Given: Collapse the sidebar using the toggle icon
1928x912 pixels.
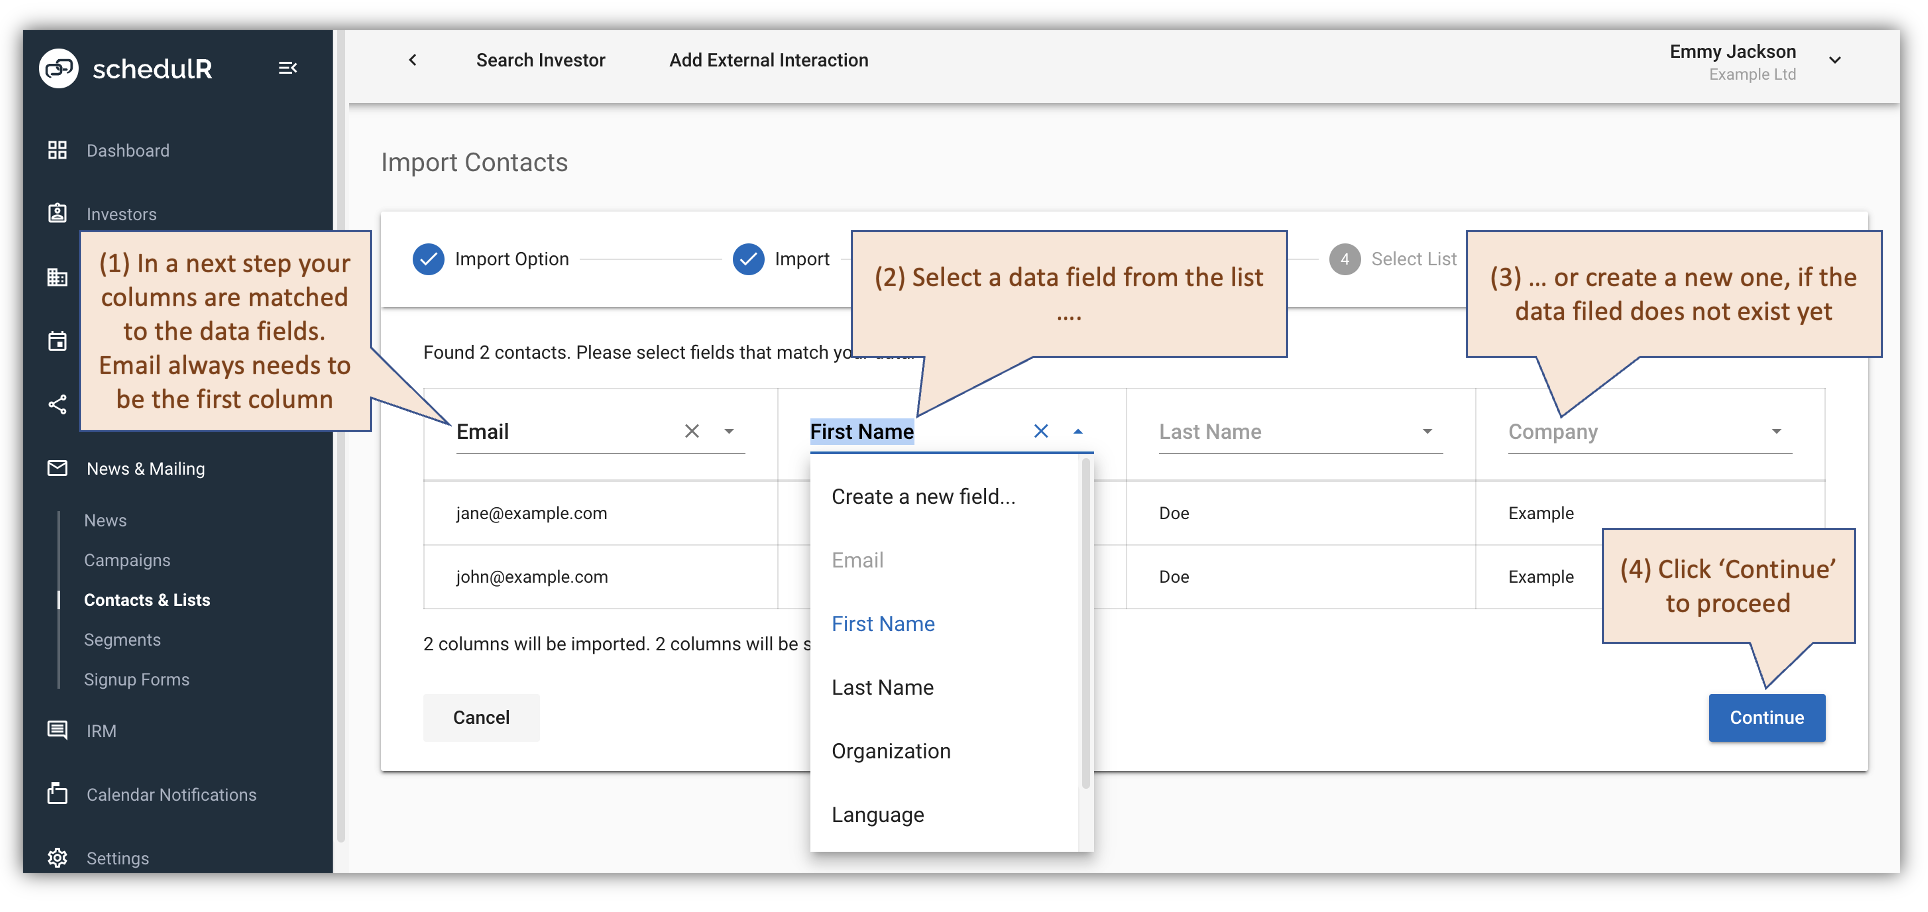Looking at the screenshot, I should (288, 68).
